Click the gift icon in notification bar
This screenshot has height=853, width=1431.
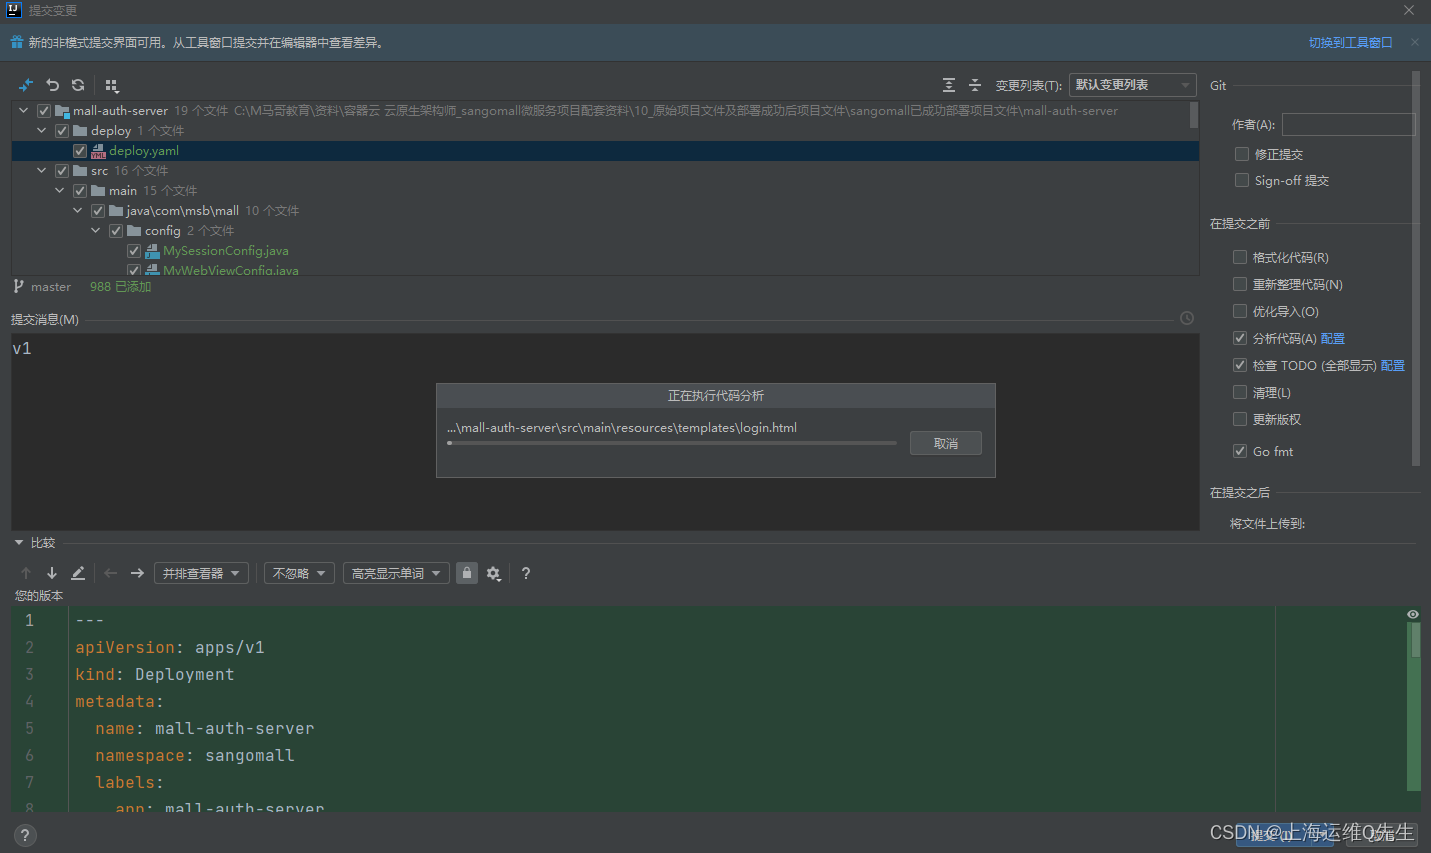[16, 42]
